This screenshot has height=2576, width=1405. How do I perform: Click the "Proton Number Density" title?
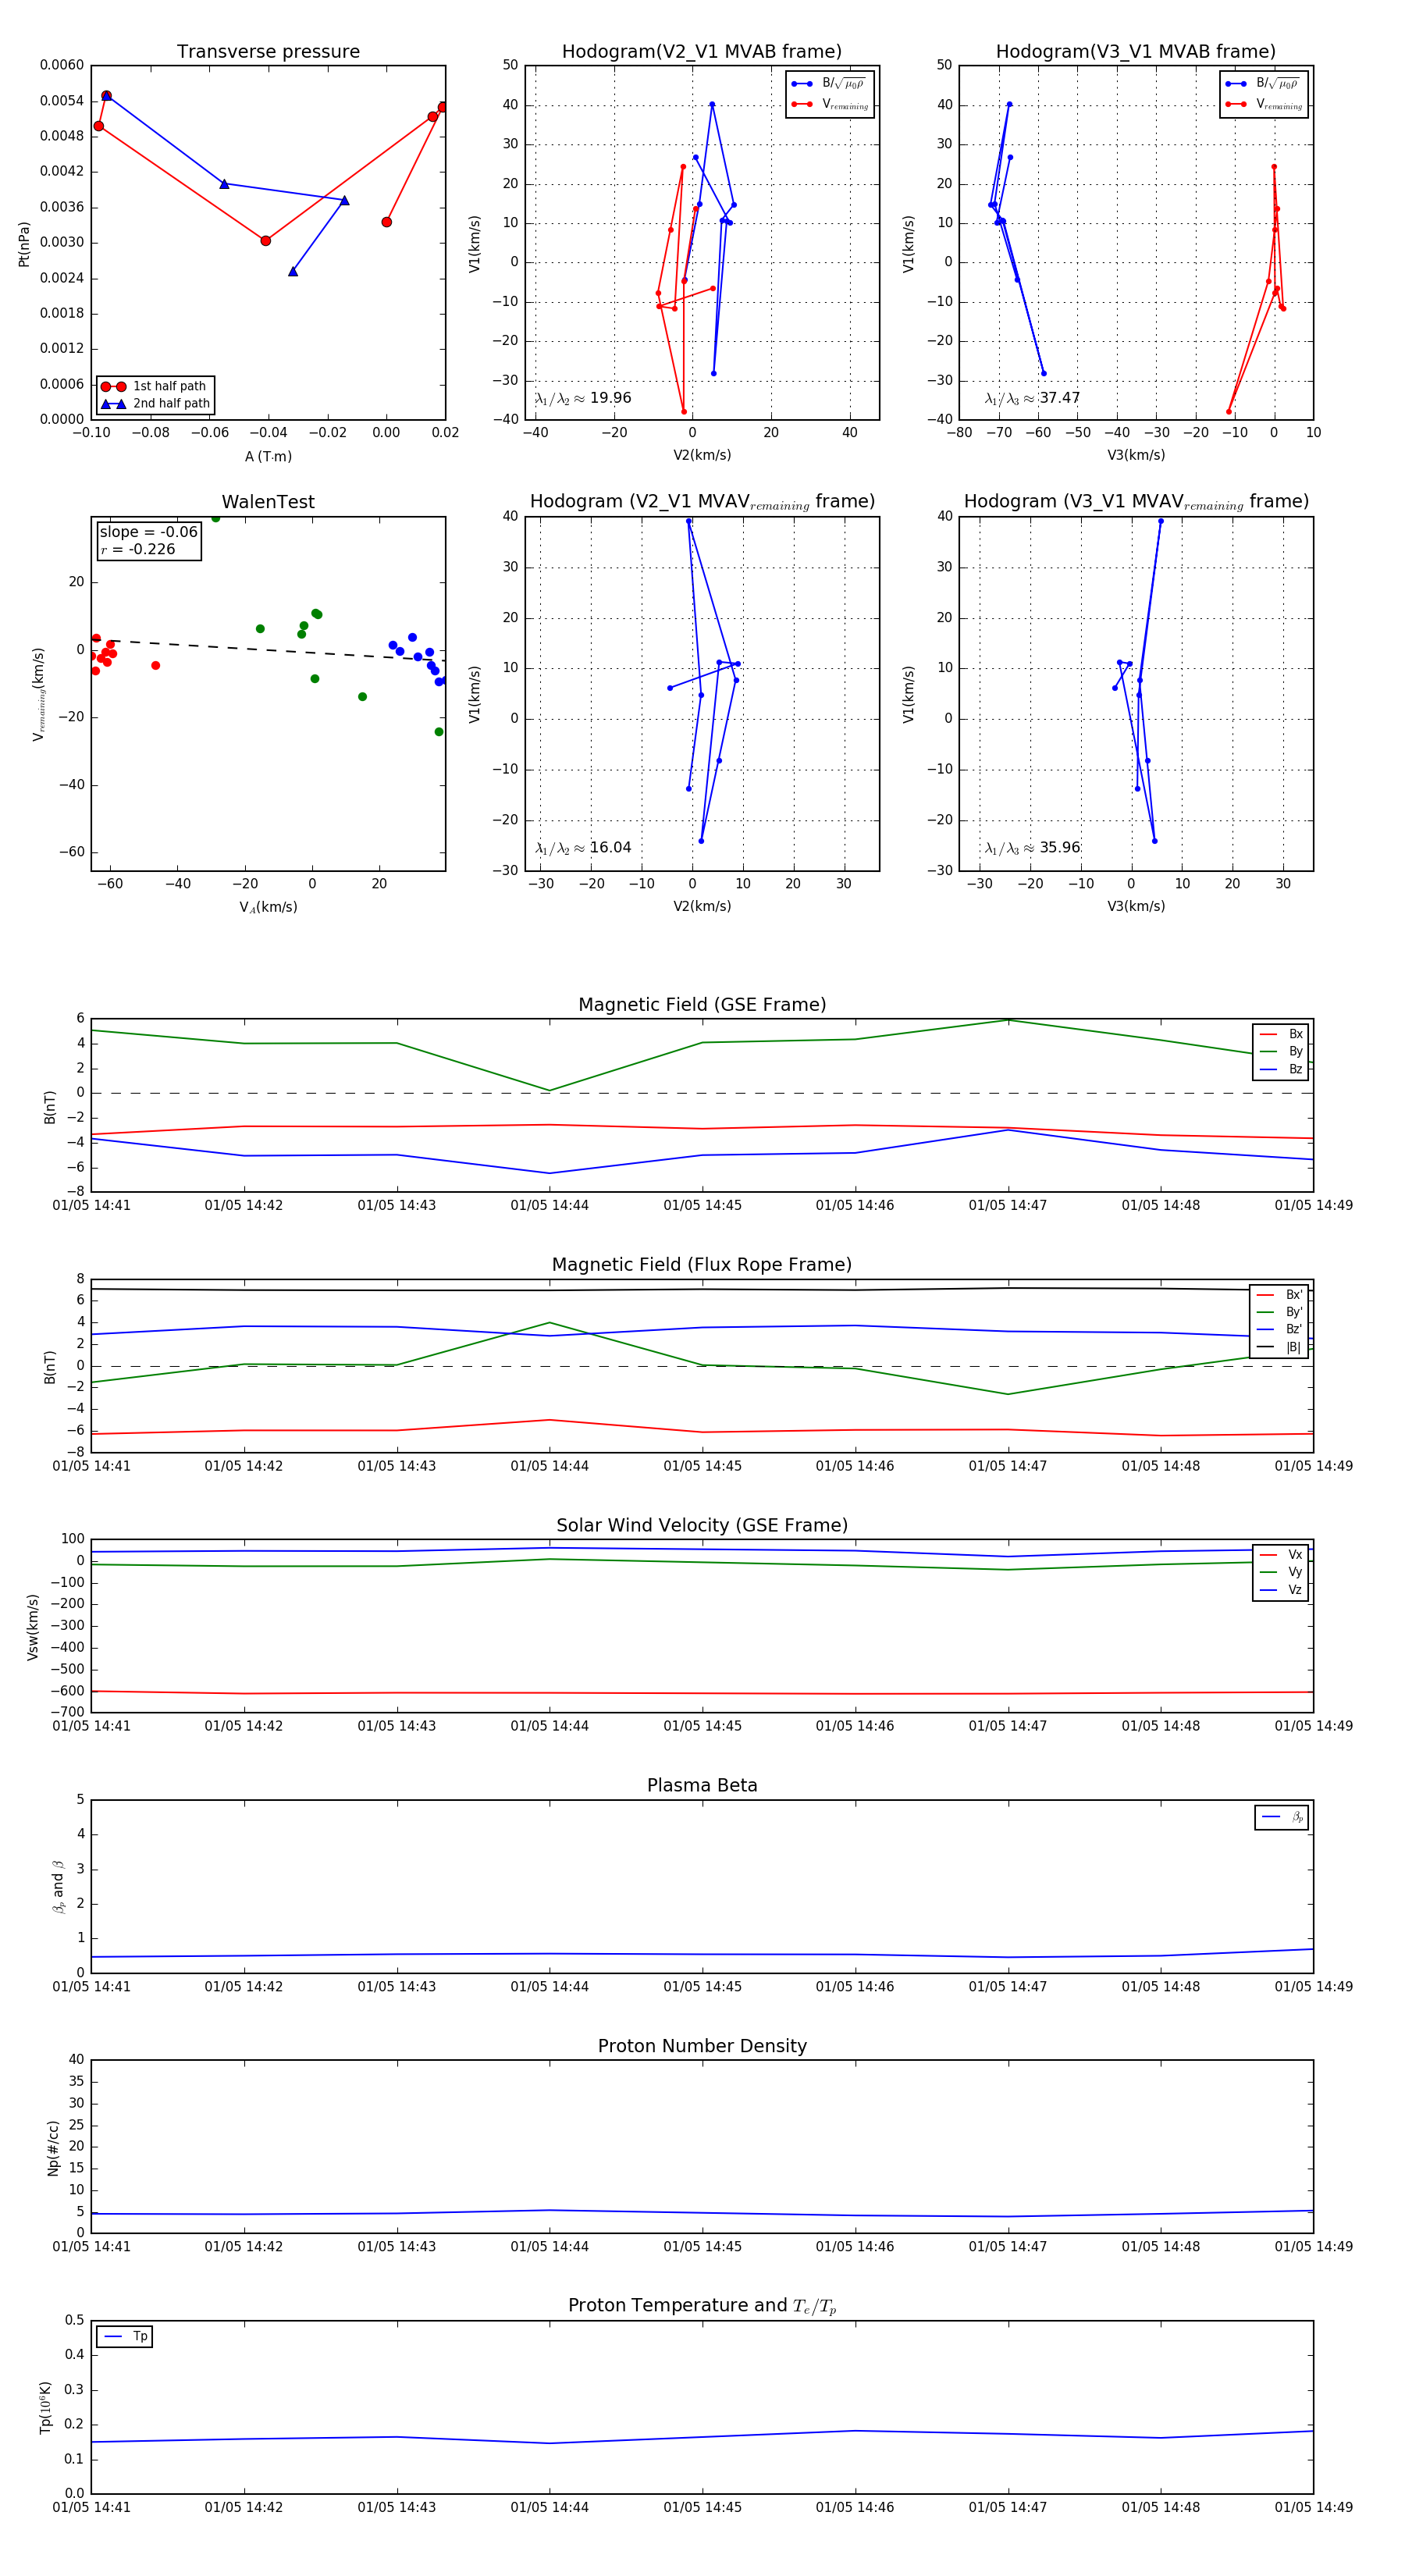[702, 2046]
